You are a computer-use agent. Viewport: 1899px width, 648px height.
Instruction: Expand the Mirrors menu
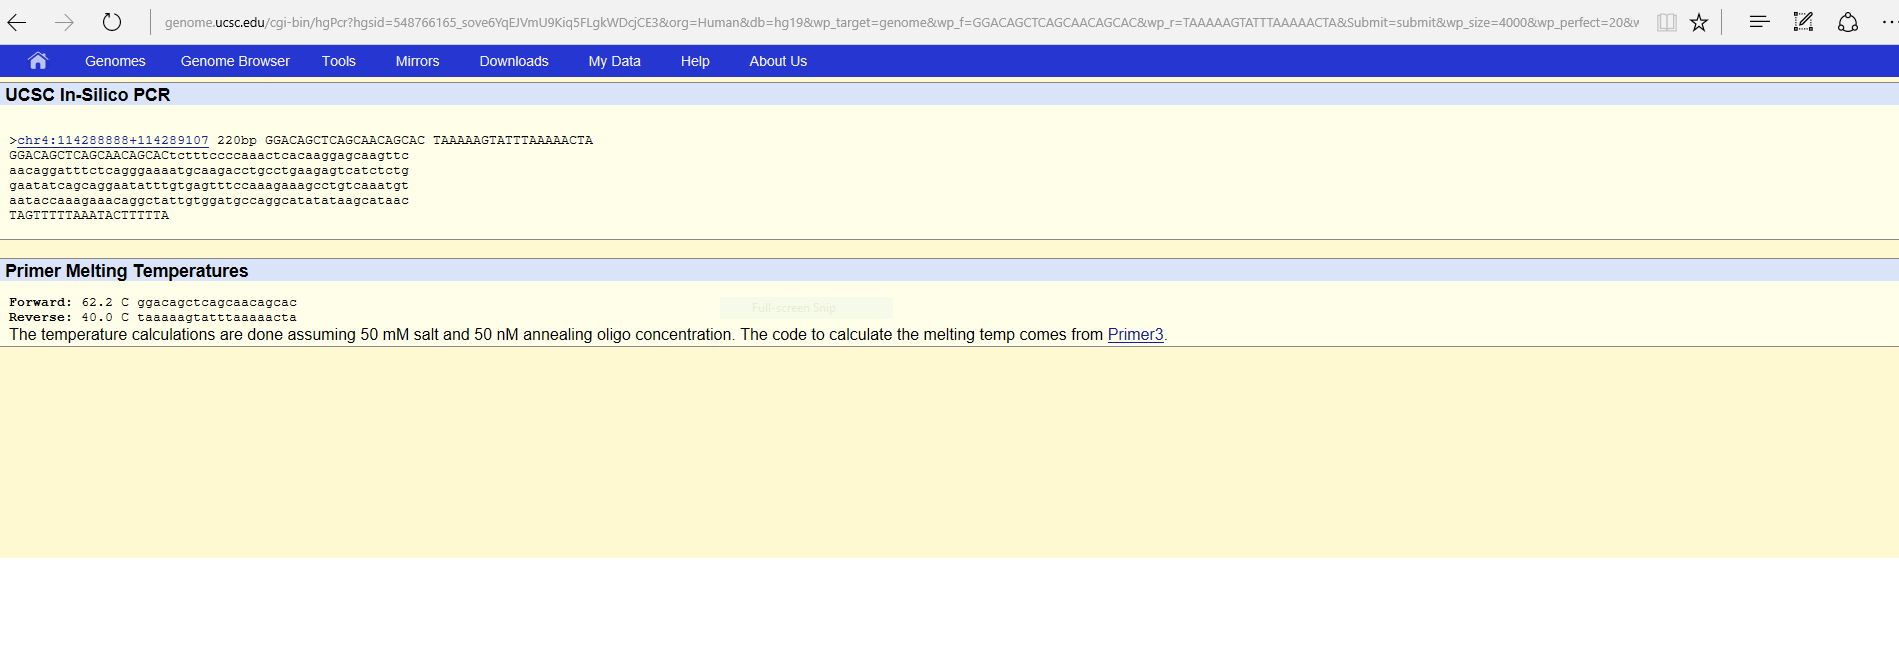point(417,61)
